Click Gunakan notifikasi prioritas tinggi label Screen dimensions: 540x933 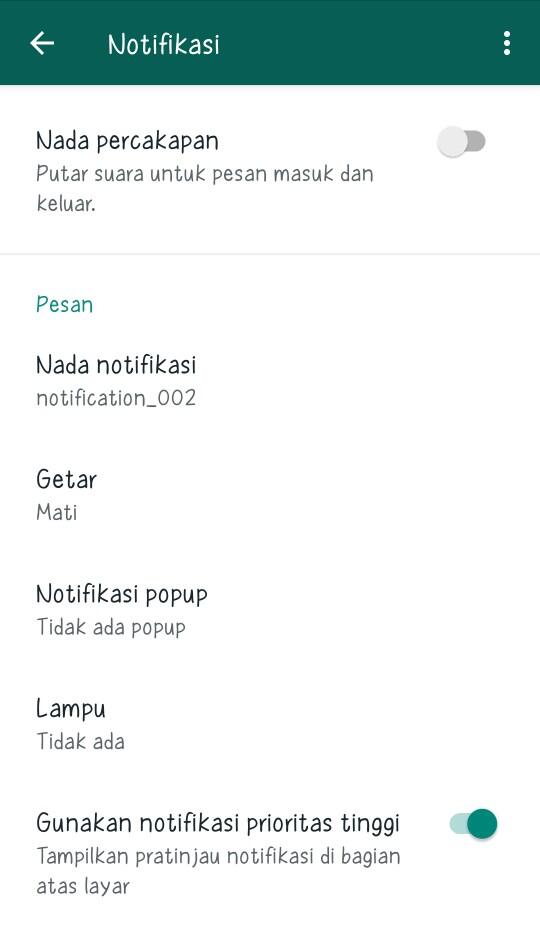[218, 823]
